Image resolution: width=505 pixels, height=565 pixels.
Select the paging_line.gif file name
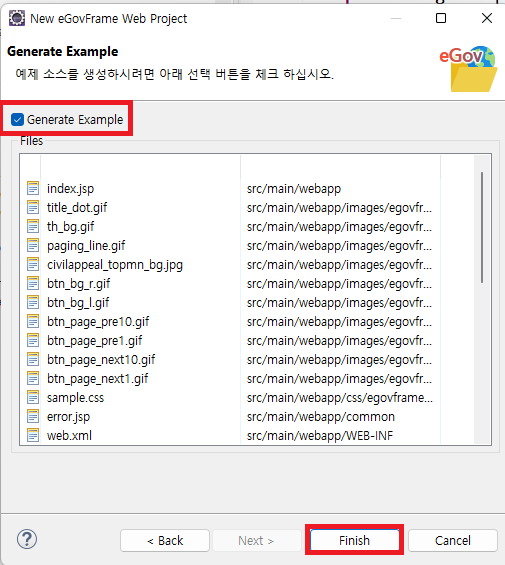pos(86,246)
